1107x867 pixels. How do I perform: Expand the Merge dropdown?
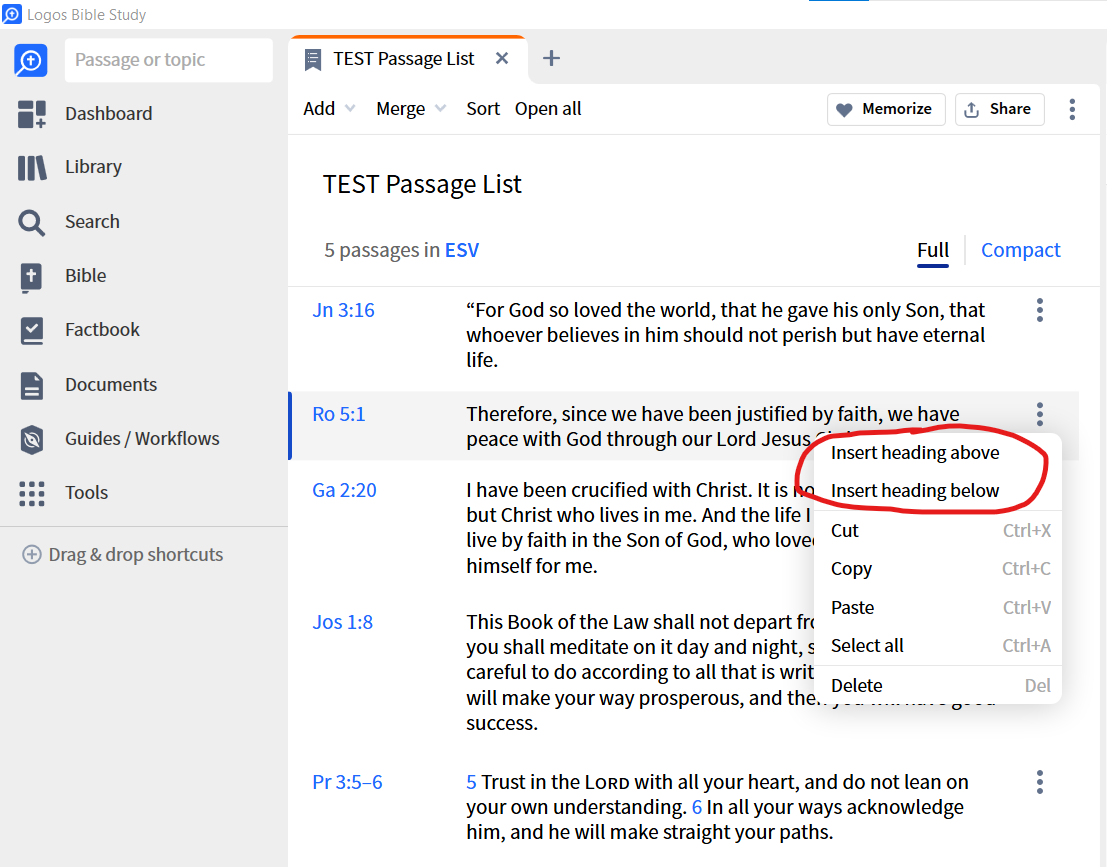pyautogui.click(x=411, y=109)
